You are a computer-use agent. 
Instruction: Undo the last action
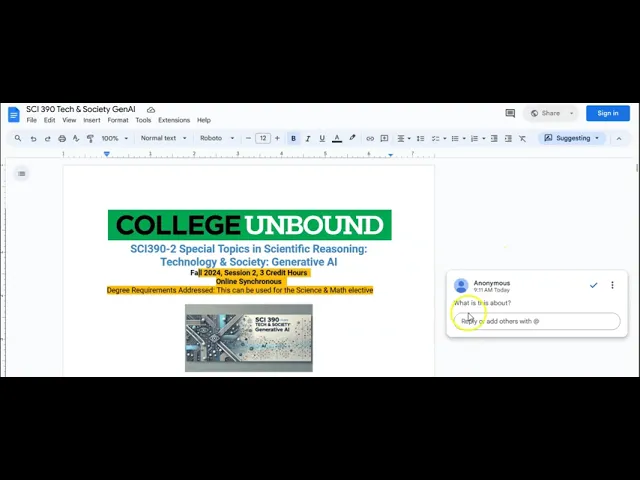coord(33,139)
